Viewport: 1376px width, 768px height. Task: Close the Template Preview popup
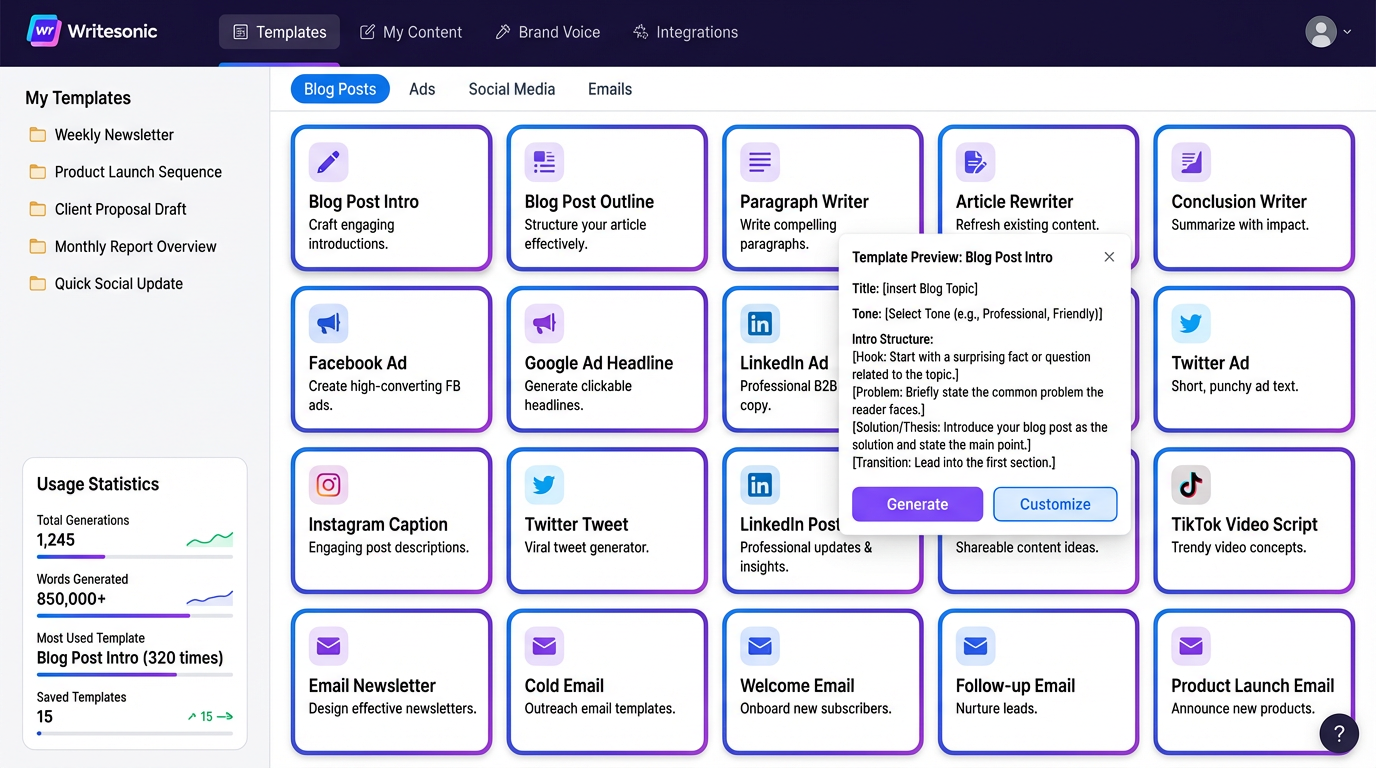[1109, 257]
